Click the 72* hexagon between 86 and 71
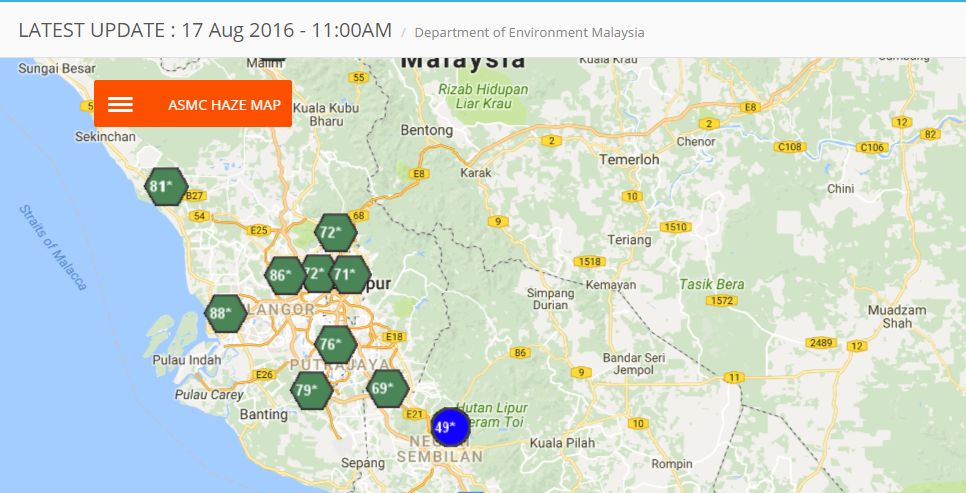The width and height of the screenshot is (966, 493). [317, 272]
